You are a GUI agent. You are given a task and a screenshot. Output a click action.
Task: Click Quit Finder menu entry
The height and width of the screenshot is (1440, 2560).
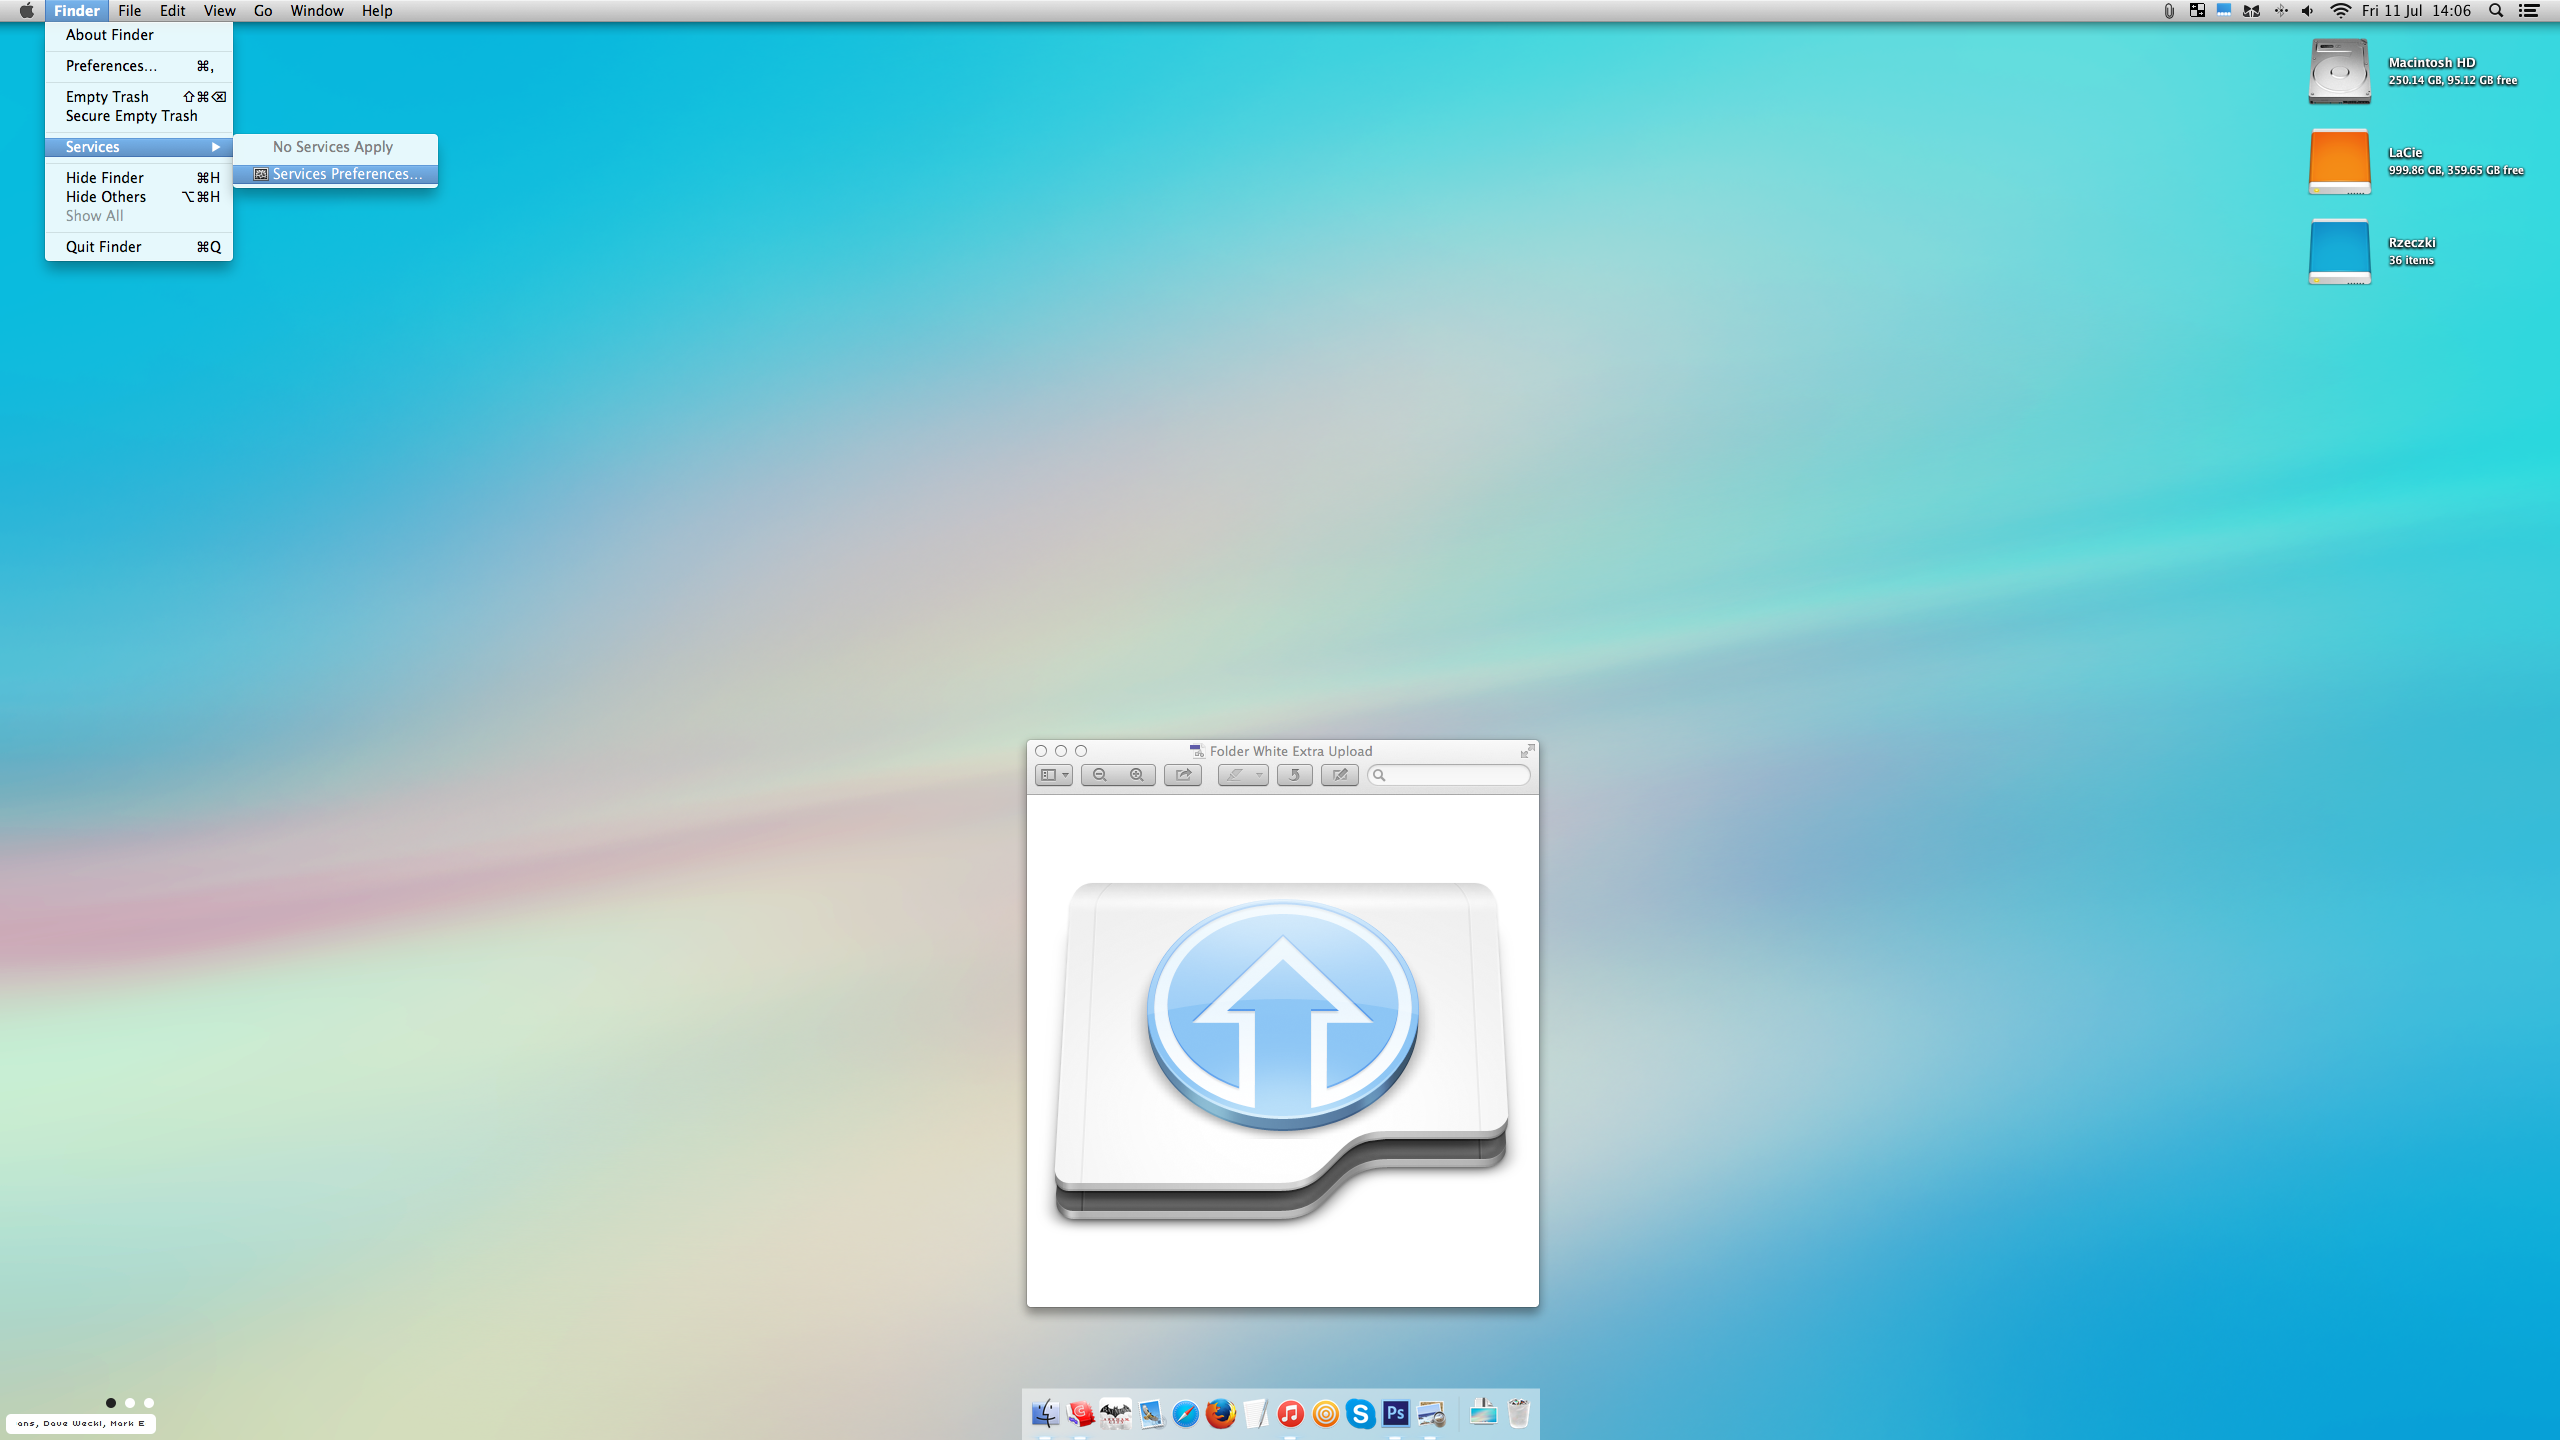click(104, 247)
